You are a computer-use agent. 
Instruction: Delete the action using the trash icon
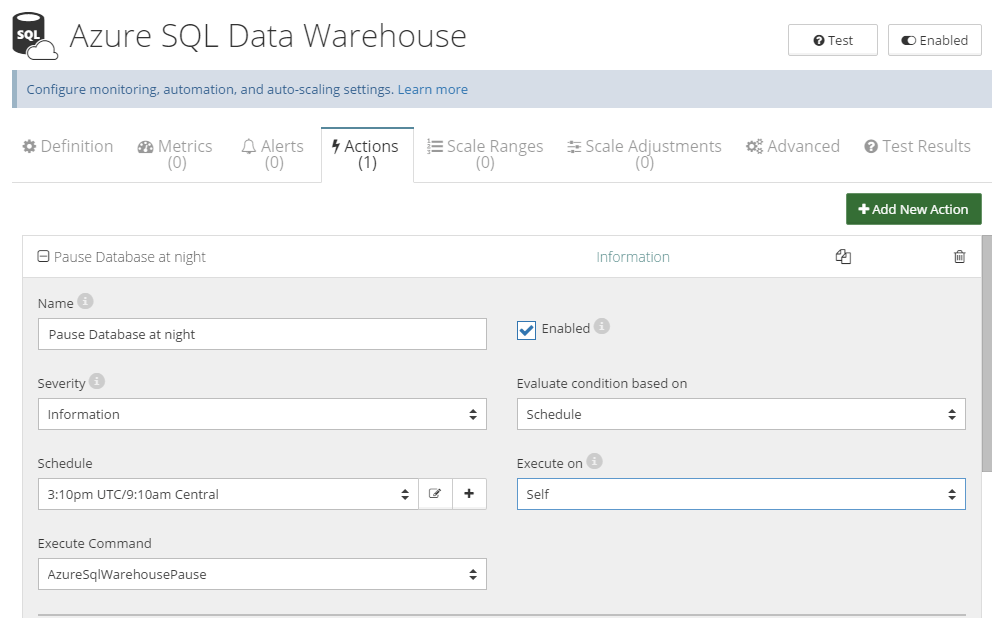[960, 256]
